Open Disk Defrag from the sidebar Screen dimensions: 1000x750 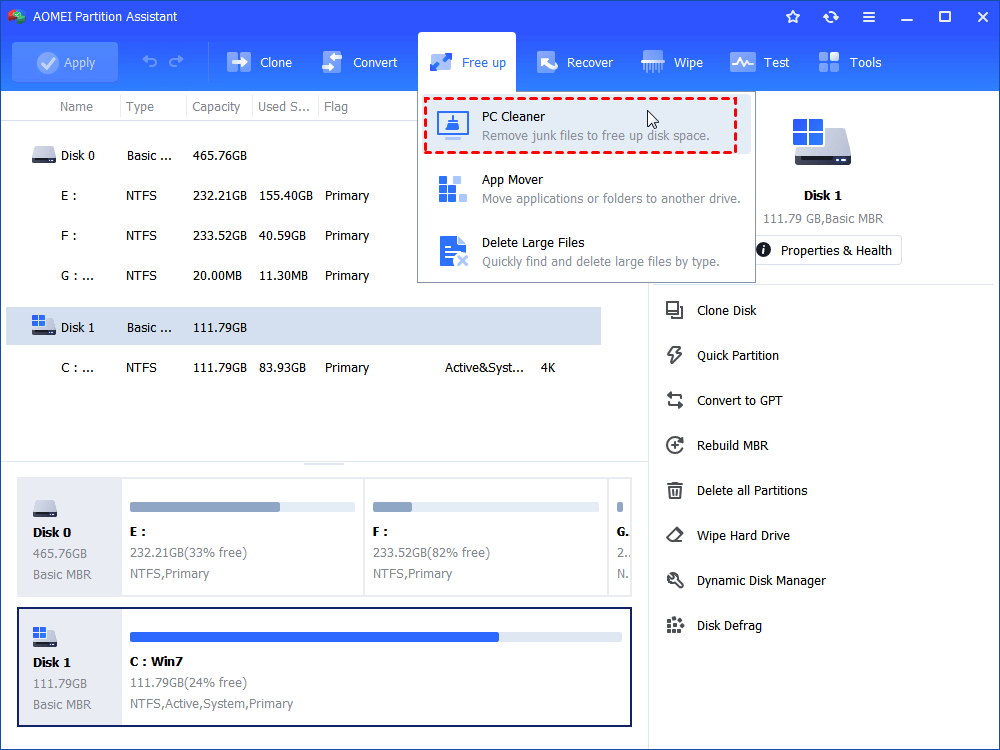pyautogui.click(x=730, y=625)
